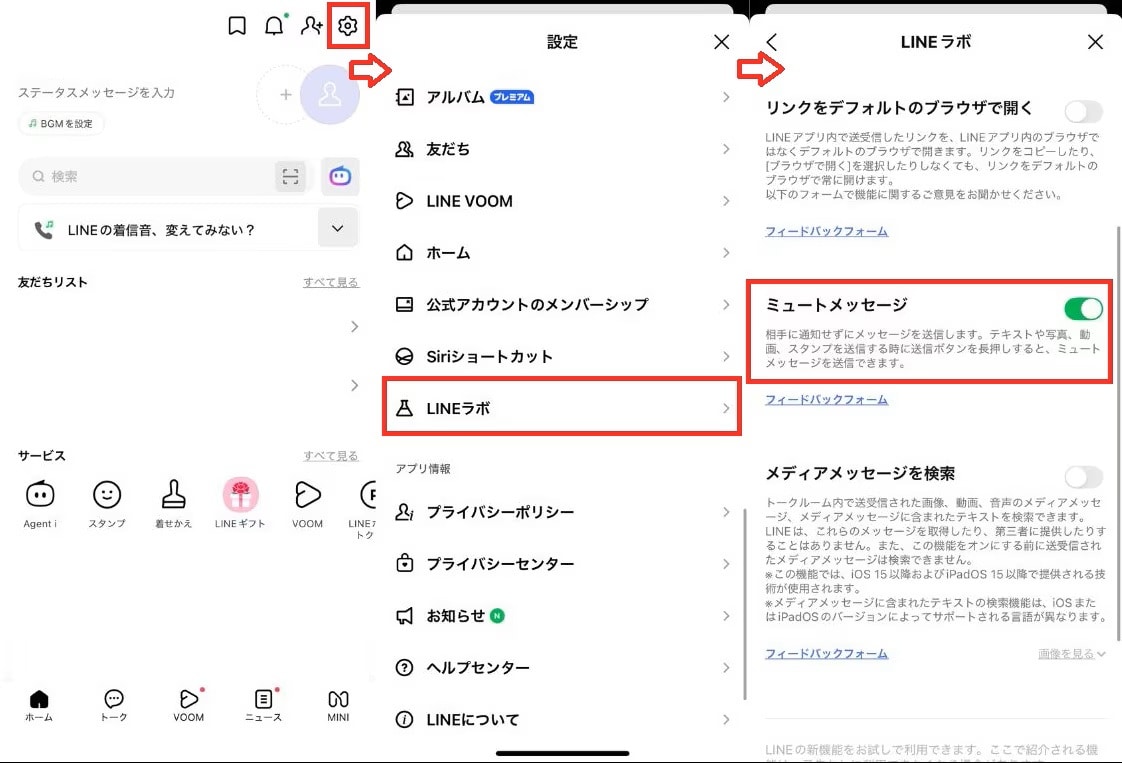Open LINEについて row
Screen dimensions: 1122x763
tap(562, 719)
